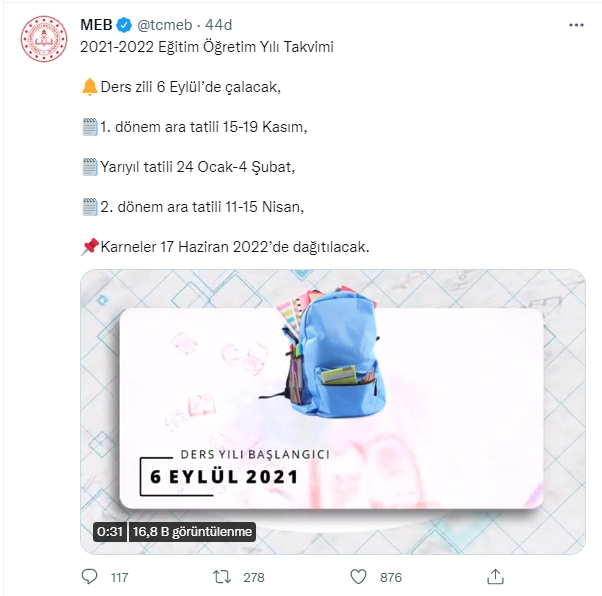602x596 pixels.
Task: Open the 44d timestamp link
Action: point(218,25)
